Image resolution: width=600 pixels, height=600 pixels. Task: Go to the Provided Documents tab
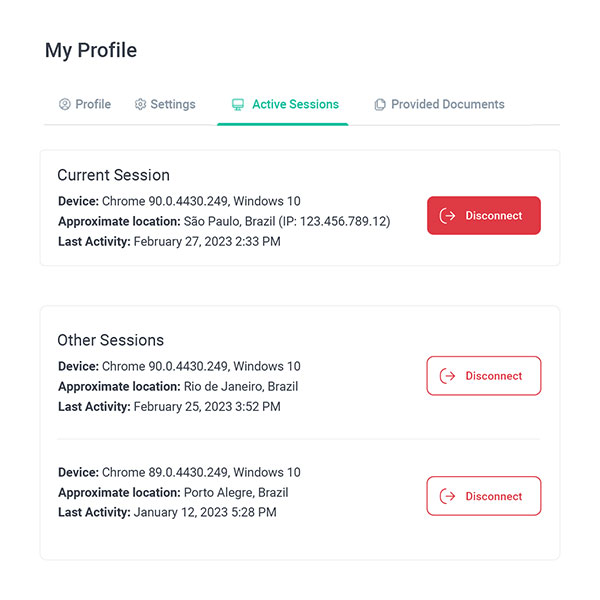[x=447, y=104]
